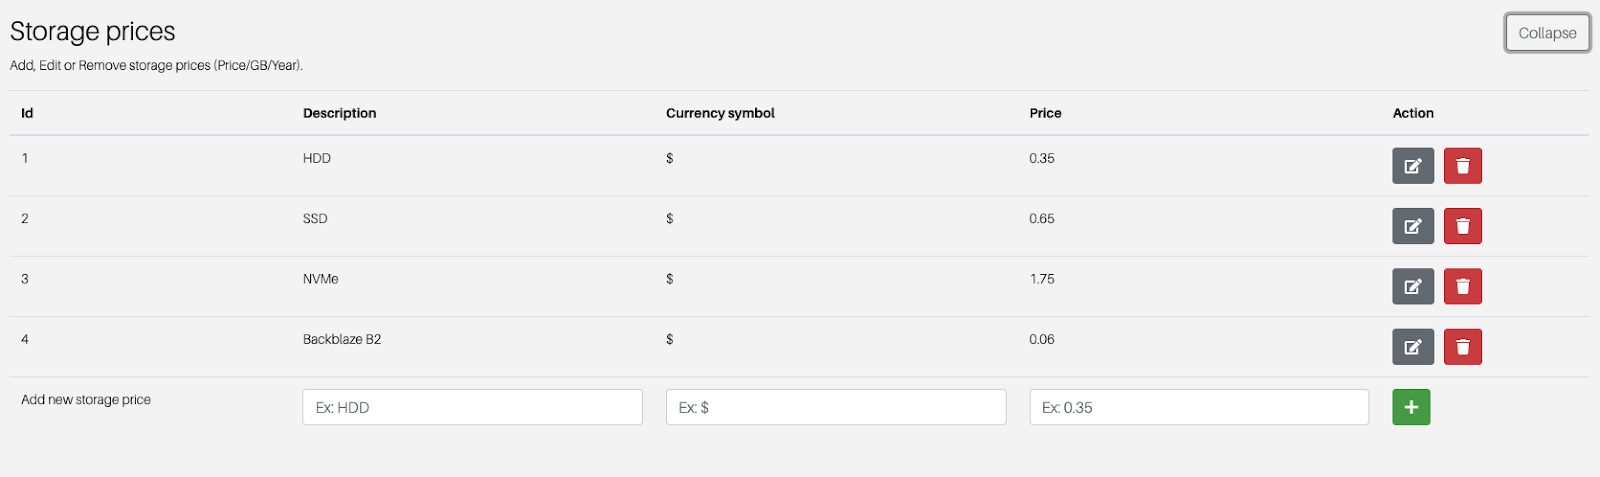Select the 'Backblaze B2' description cell
The height and width of the screenshot is (477, 1600).
click(342, 339)
